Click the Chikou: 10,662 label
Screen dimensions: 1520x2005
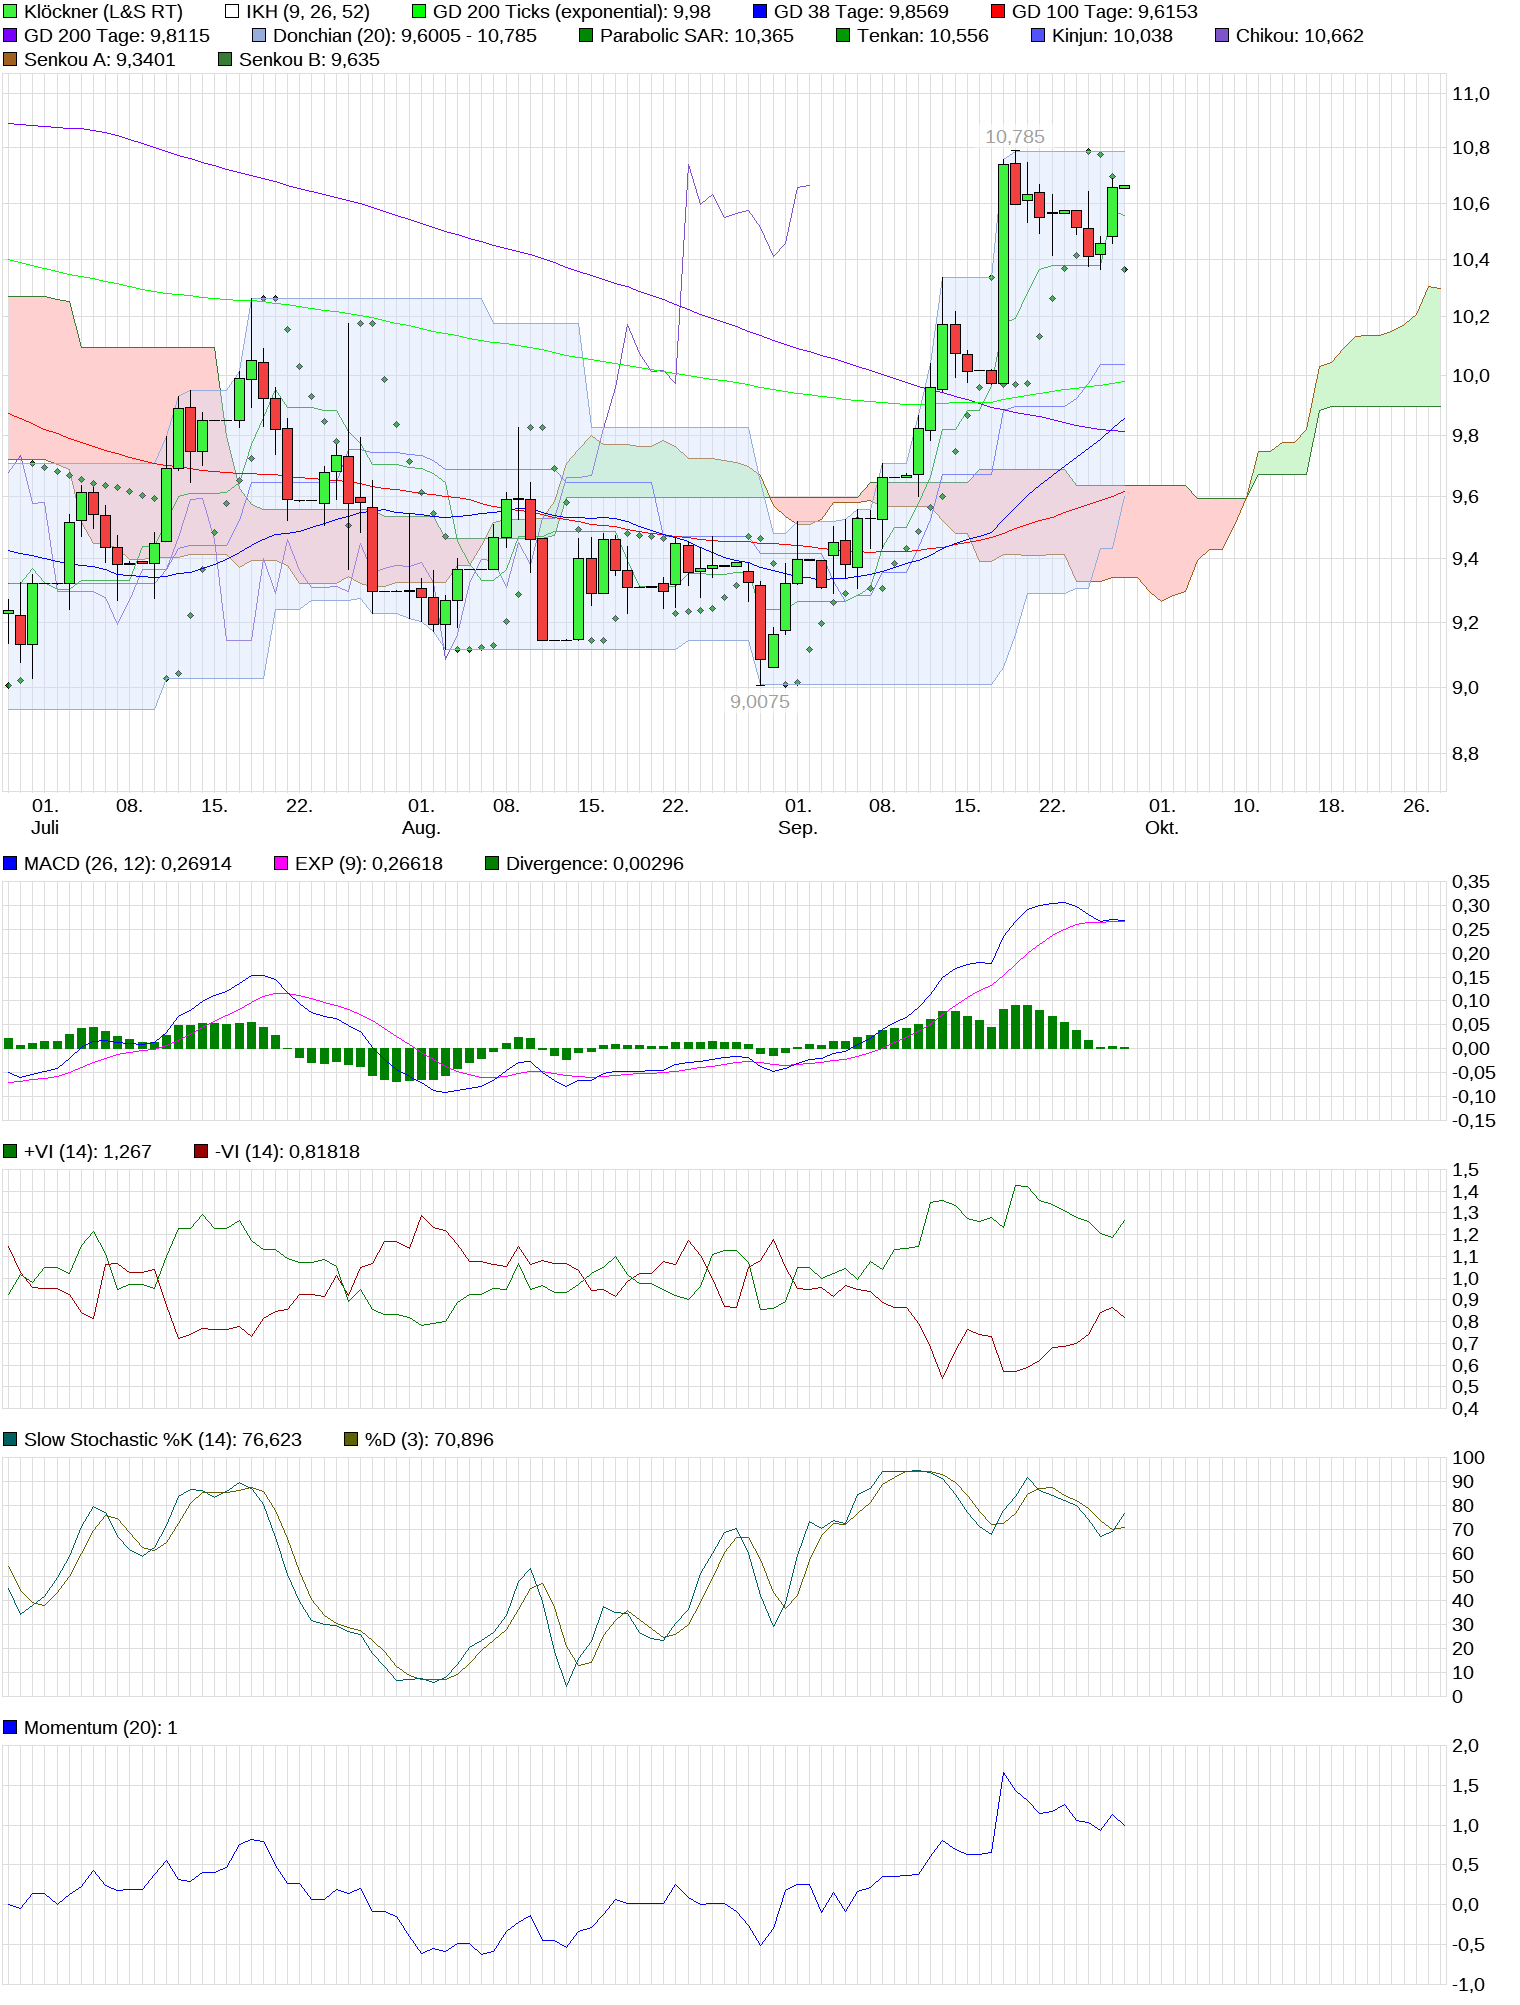(1300, 36)
